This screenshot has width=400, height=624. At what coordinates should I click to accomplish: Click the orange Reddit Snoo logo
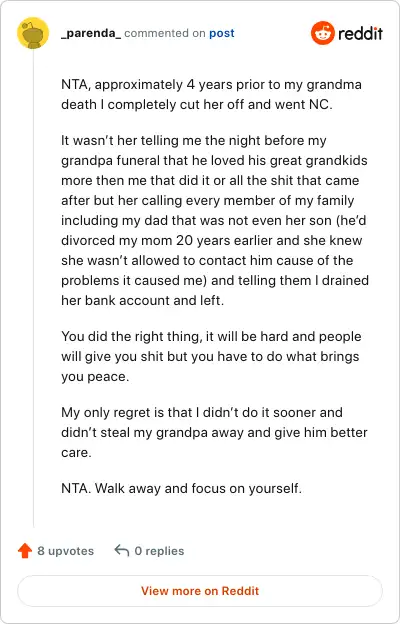[x=323, y=33]
